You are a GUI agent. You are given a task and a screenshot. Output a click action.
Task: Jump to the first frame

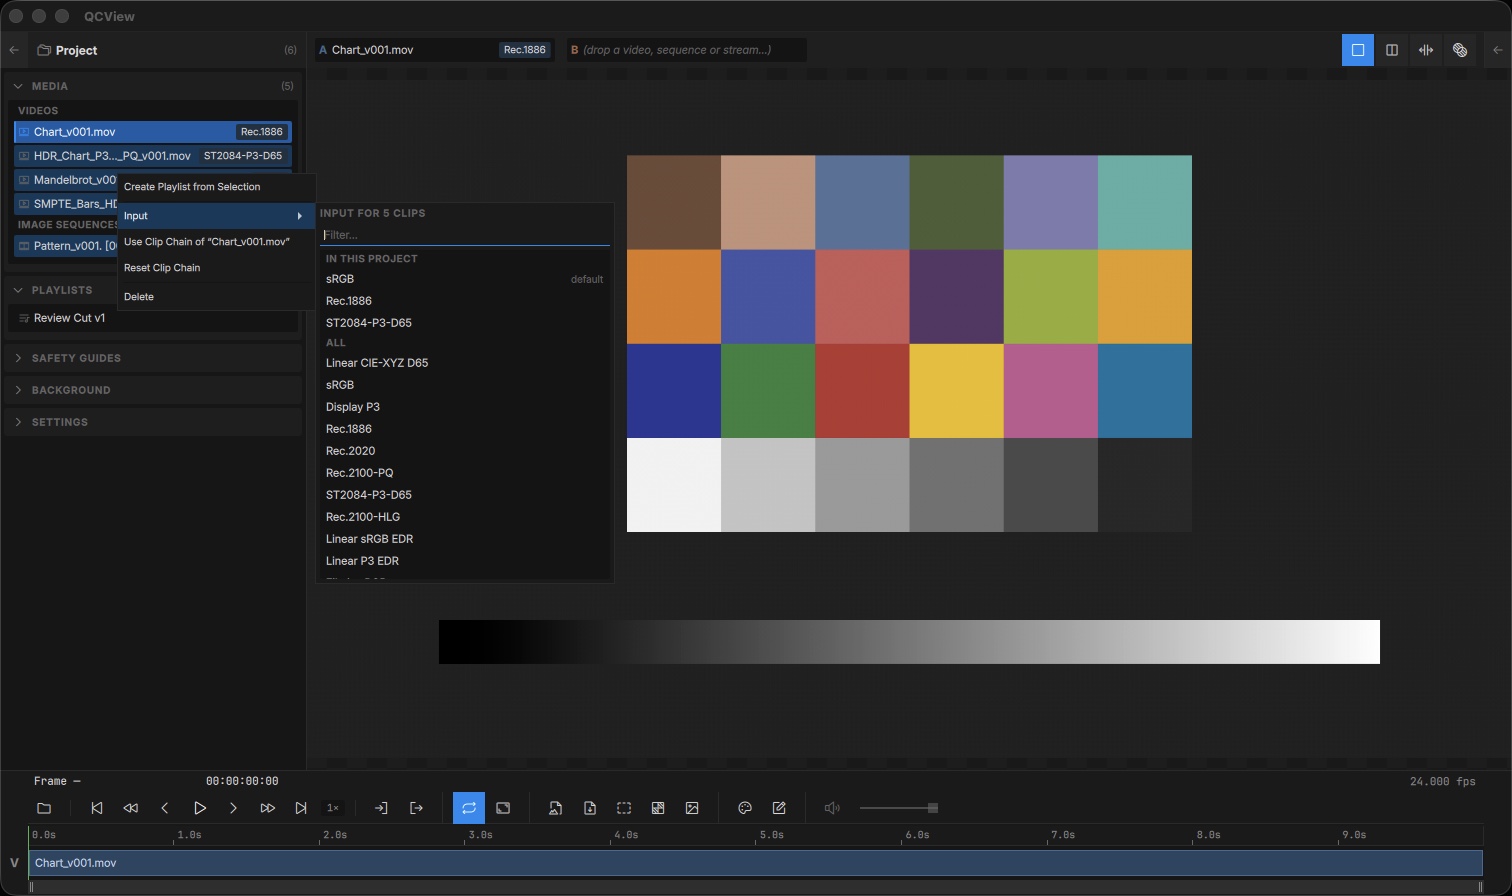coord(97,808)
